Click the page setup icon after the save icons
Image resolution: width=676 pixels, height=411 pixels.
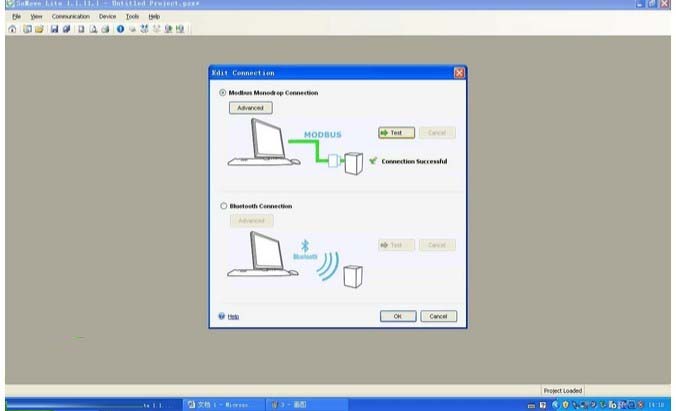pos(81,29)
